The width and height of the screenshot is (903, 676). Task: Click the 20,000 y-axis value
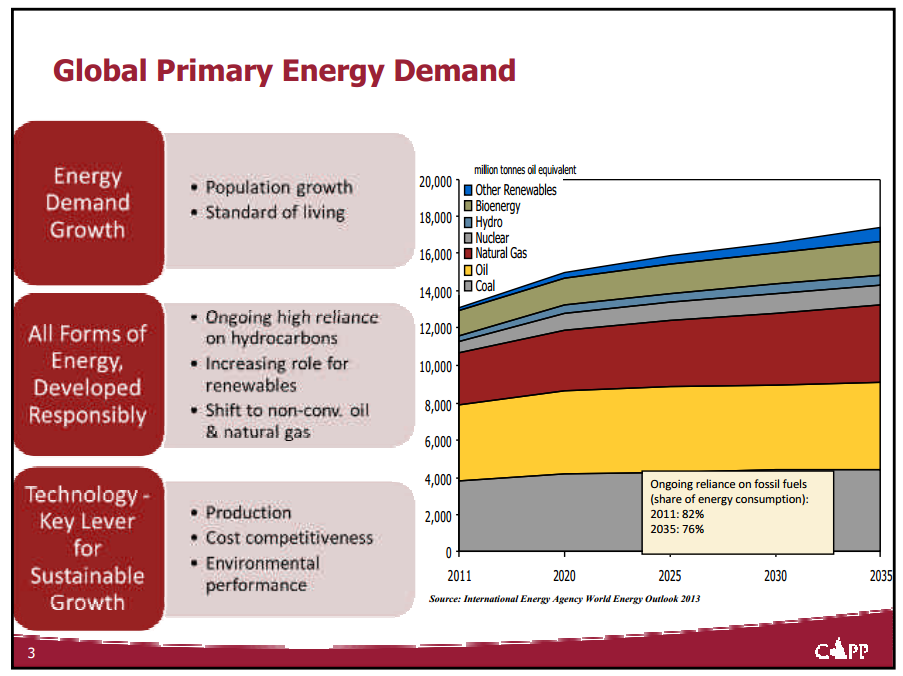tap(435, 182)
